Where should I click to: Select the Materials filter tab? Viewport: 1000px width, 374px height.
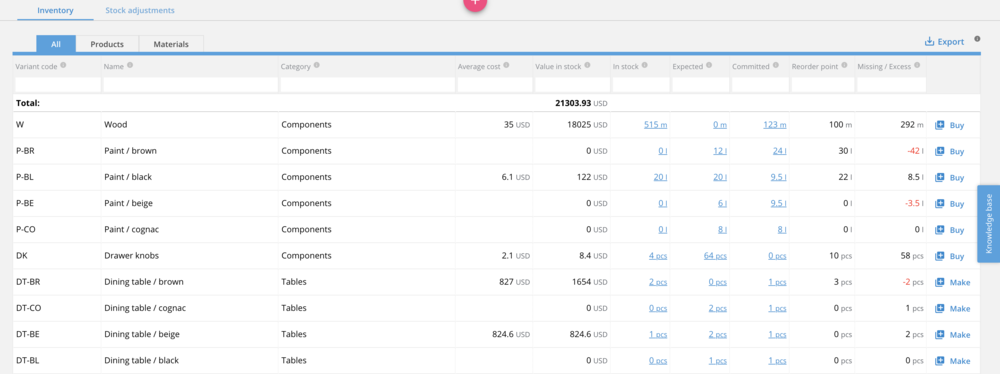(x=171, y=44)
